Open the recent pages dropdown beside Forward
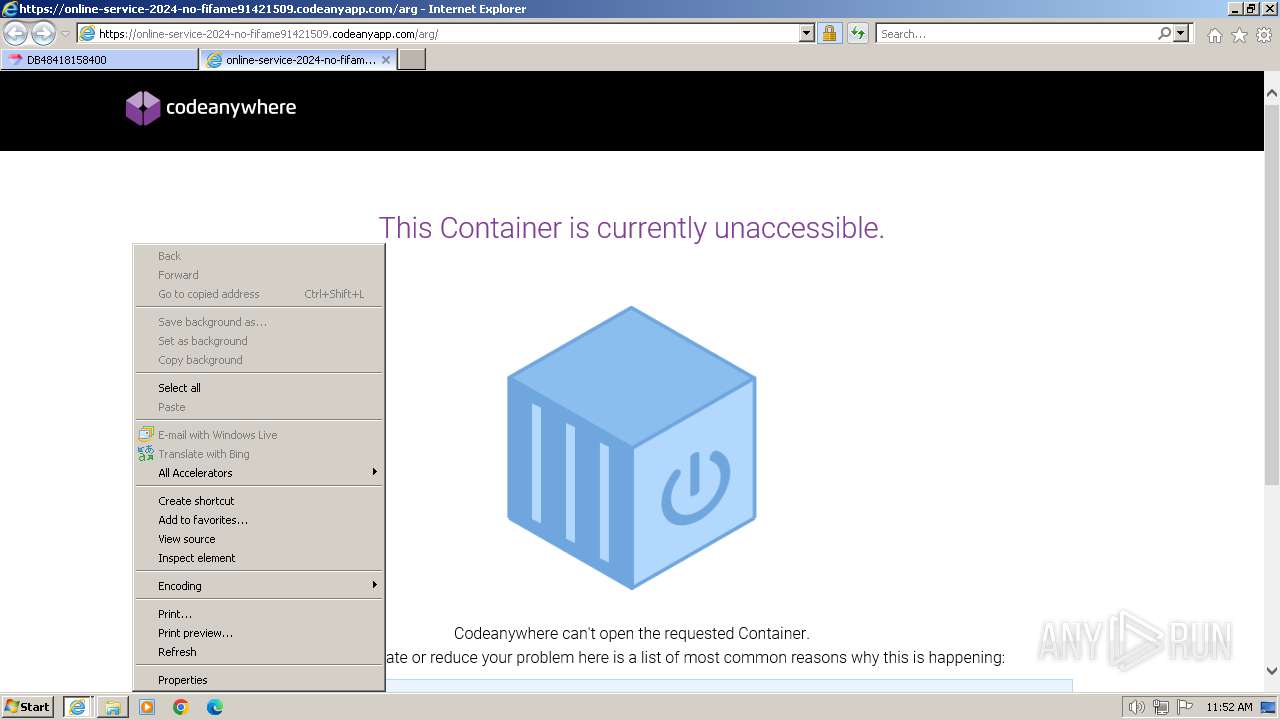The height and width of the screenshot is (720, 1280). [x=65, y=34]
